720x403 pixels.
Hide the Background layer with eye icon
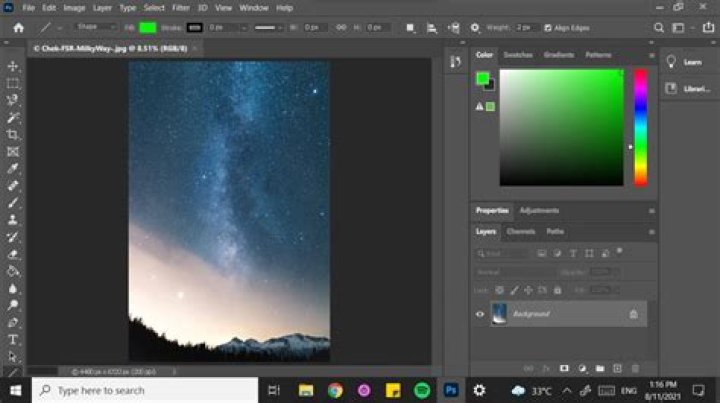pos(480,314)
